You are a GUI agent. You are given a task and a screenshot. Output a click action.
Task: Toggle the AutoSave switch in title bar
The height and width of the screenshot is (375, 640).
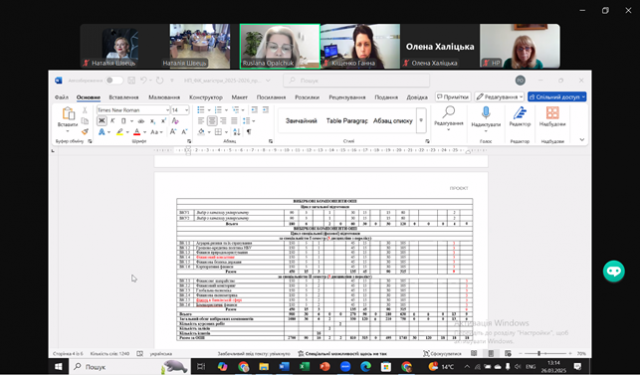[113, 80]
